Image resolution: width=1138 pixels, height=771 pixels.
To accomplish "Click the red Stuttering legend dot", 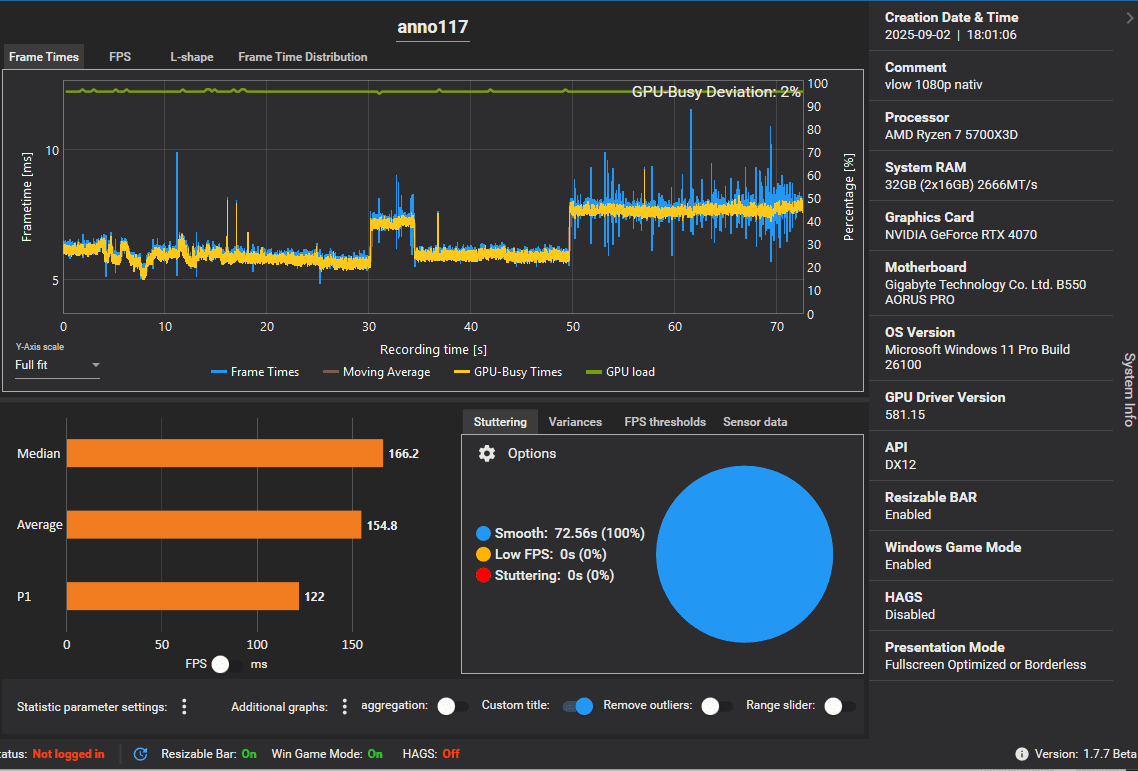I will pos(483,576).
